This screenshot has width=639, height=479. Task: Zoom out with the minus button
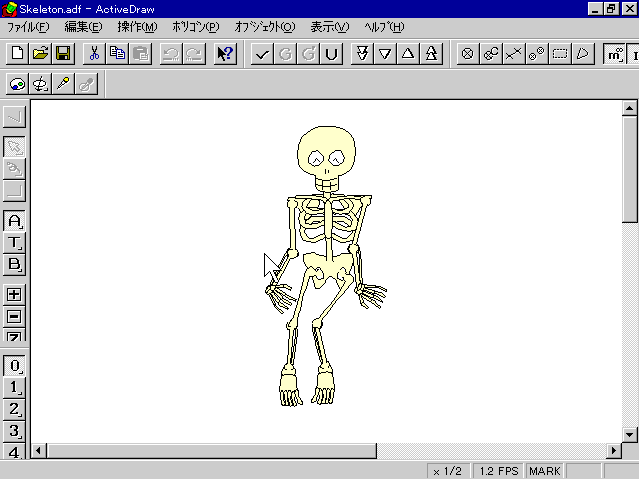point(14,316)
